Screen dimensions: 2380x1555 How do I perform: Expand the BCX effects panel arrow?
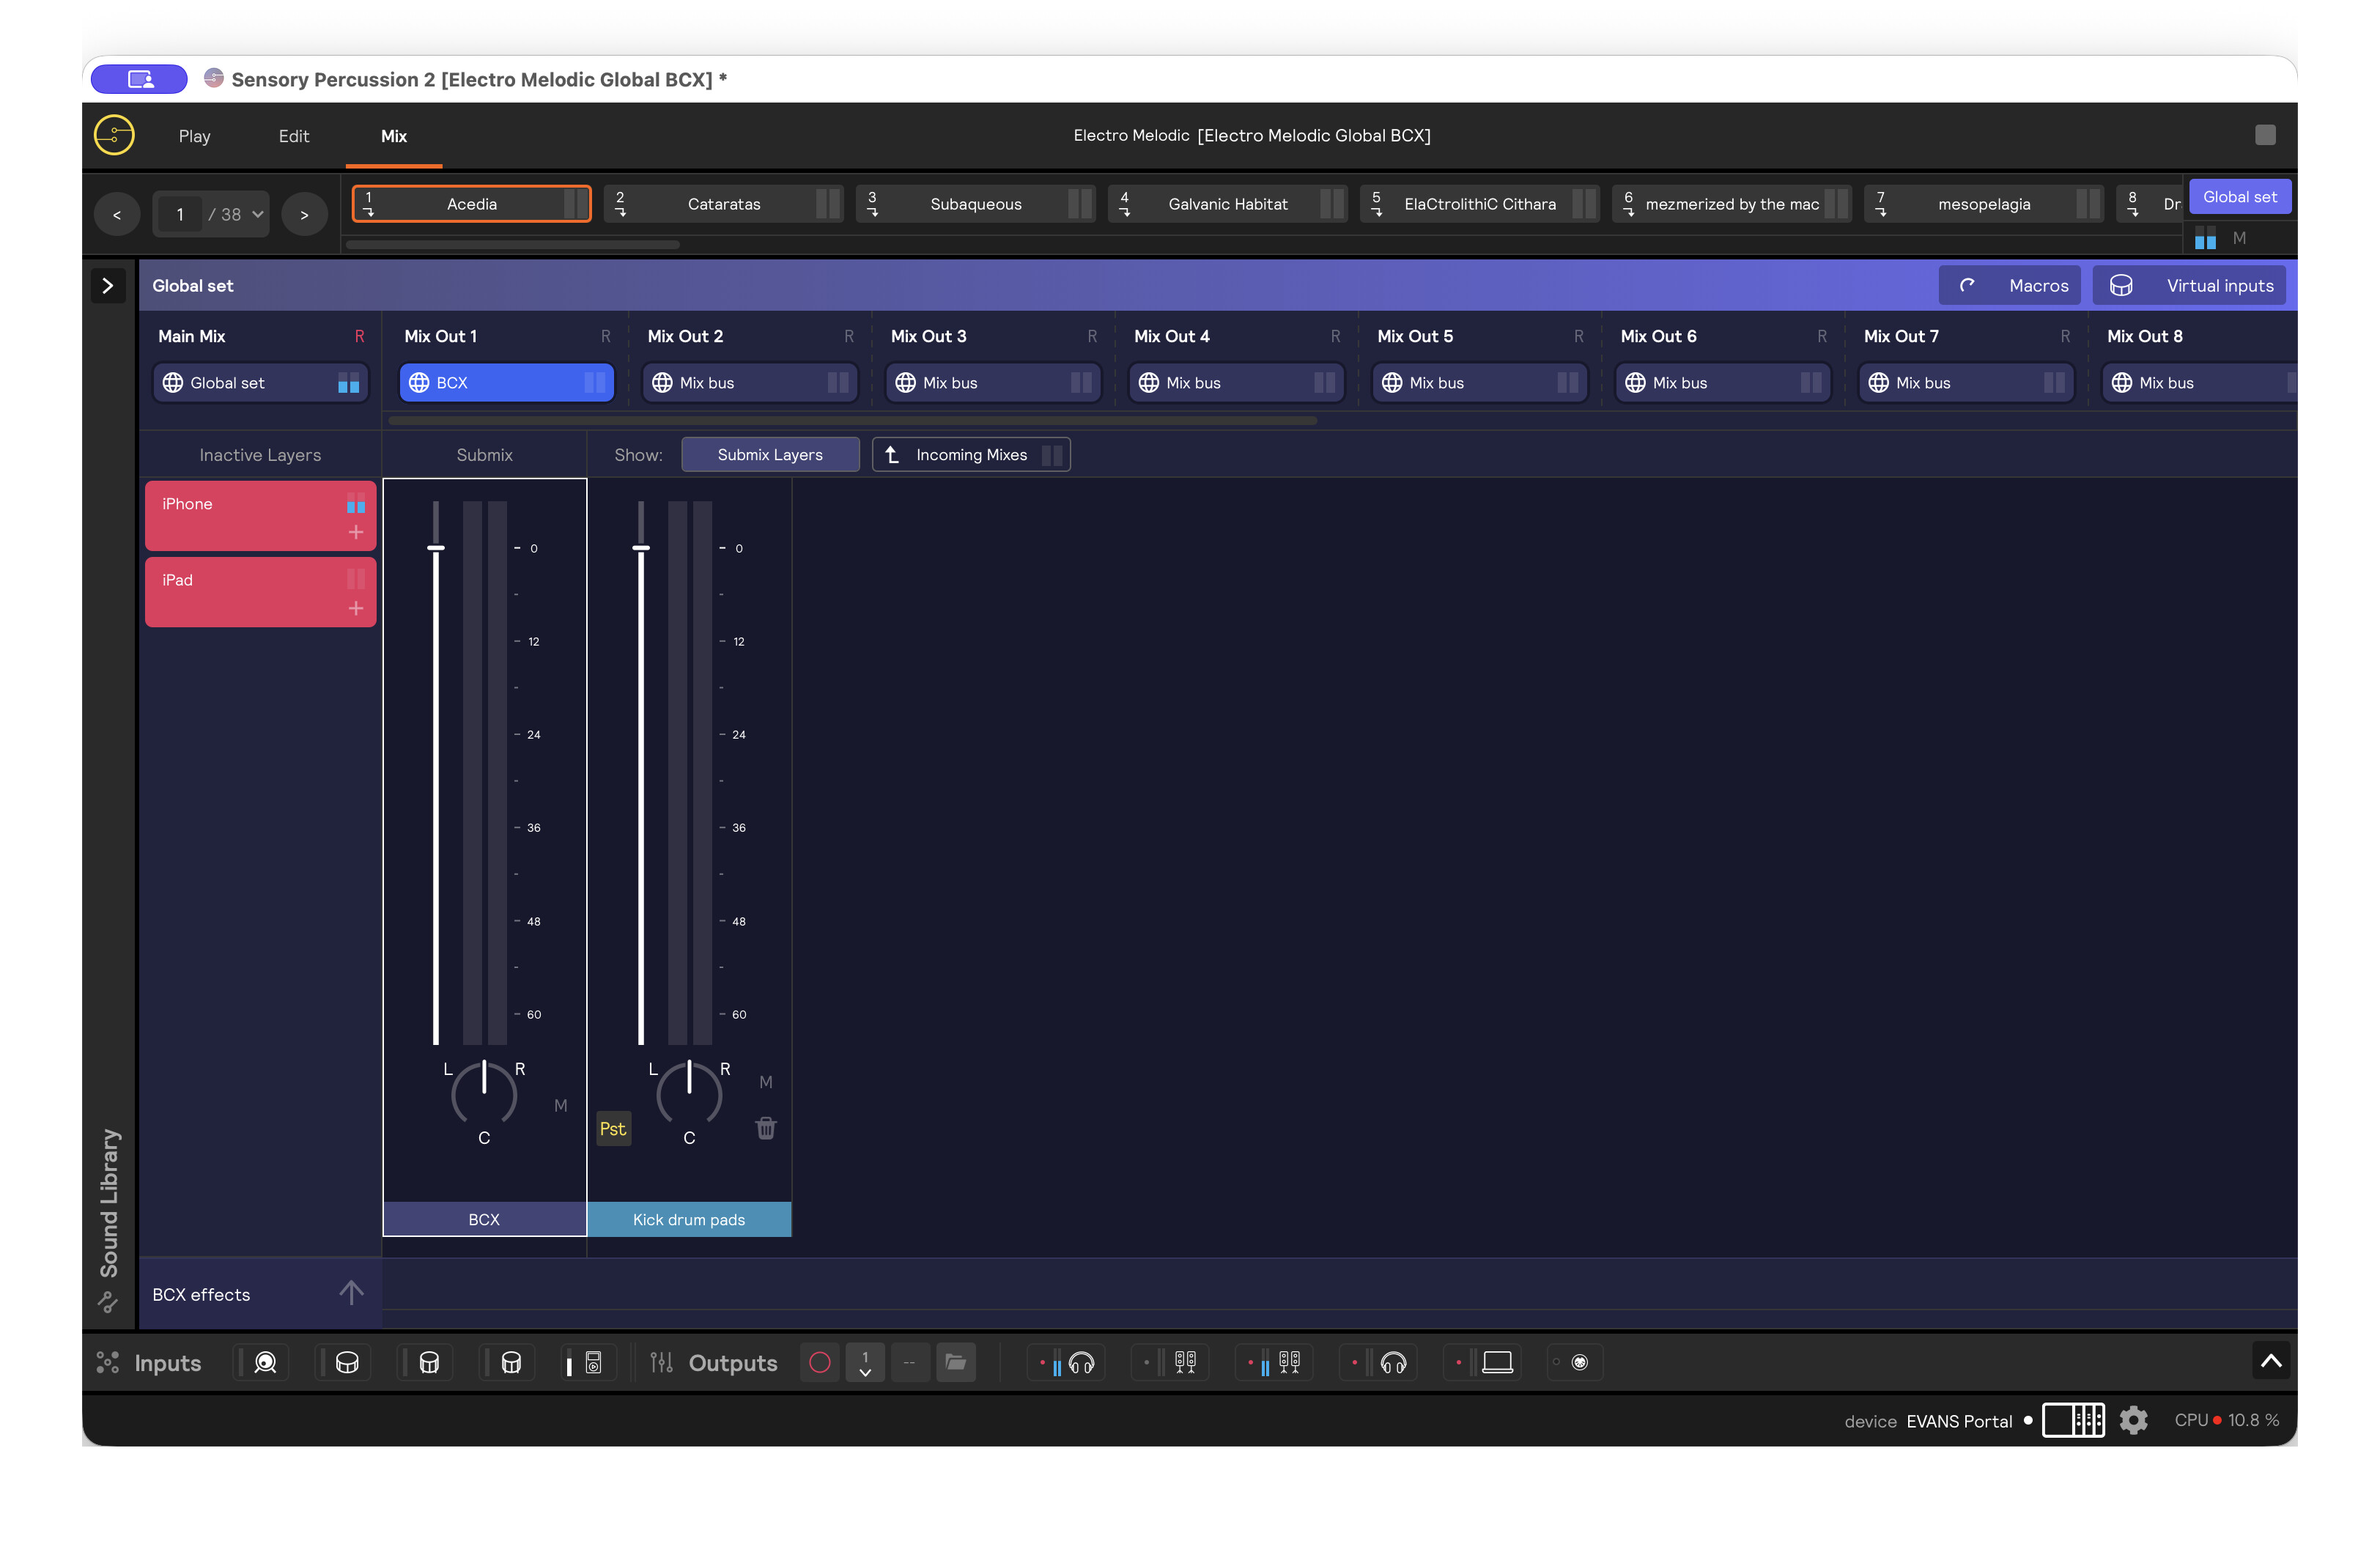tap(350, 1293)
